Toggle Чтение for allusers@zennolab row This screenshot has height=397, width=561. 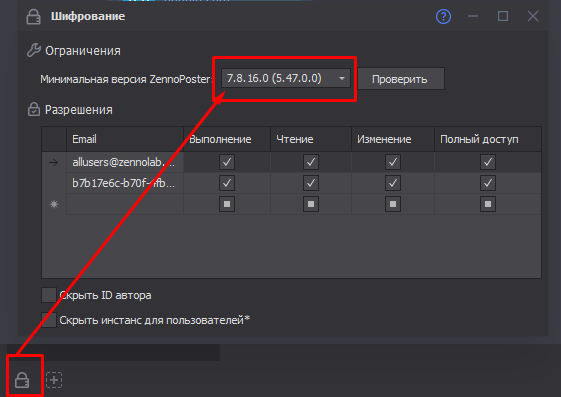pos(311,162)
